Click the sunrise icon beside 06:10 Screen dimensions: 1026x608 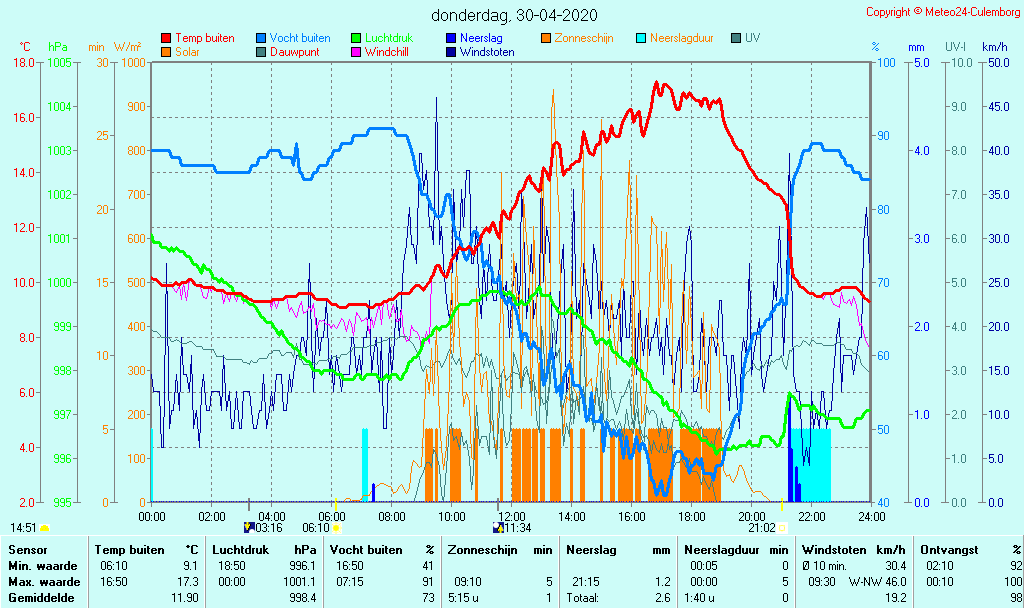tap(336, 527)
